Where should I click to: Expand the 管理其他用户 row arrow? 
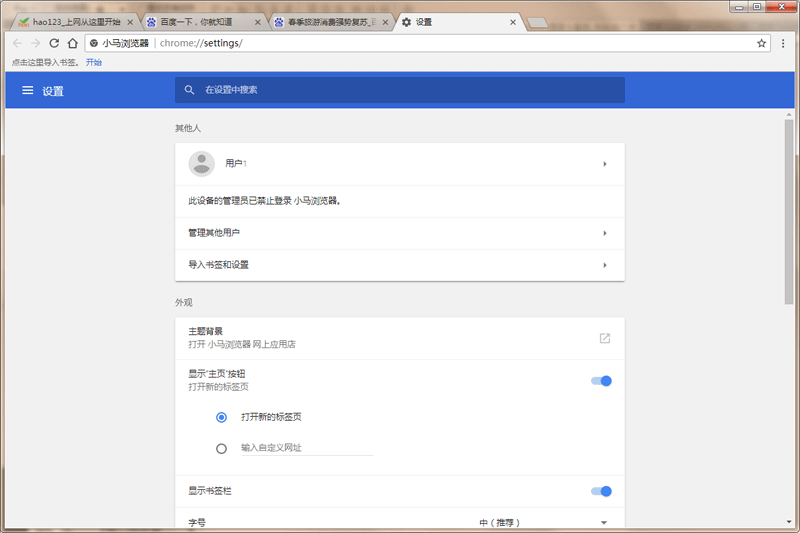point(605,233)
